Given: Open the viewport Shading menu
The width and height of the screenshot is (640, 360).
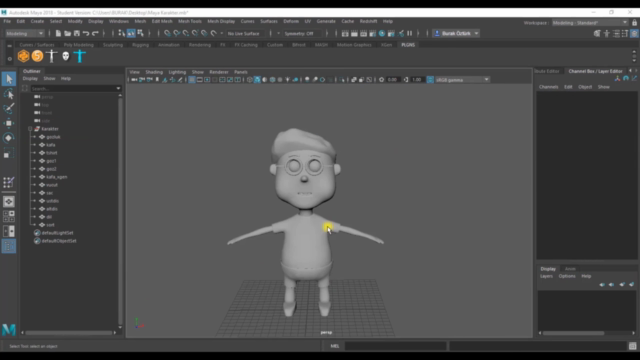Looking at the screenshot, I should pyautogui.click(x=154, y=72).
